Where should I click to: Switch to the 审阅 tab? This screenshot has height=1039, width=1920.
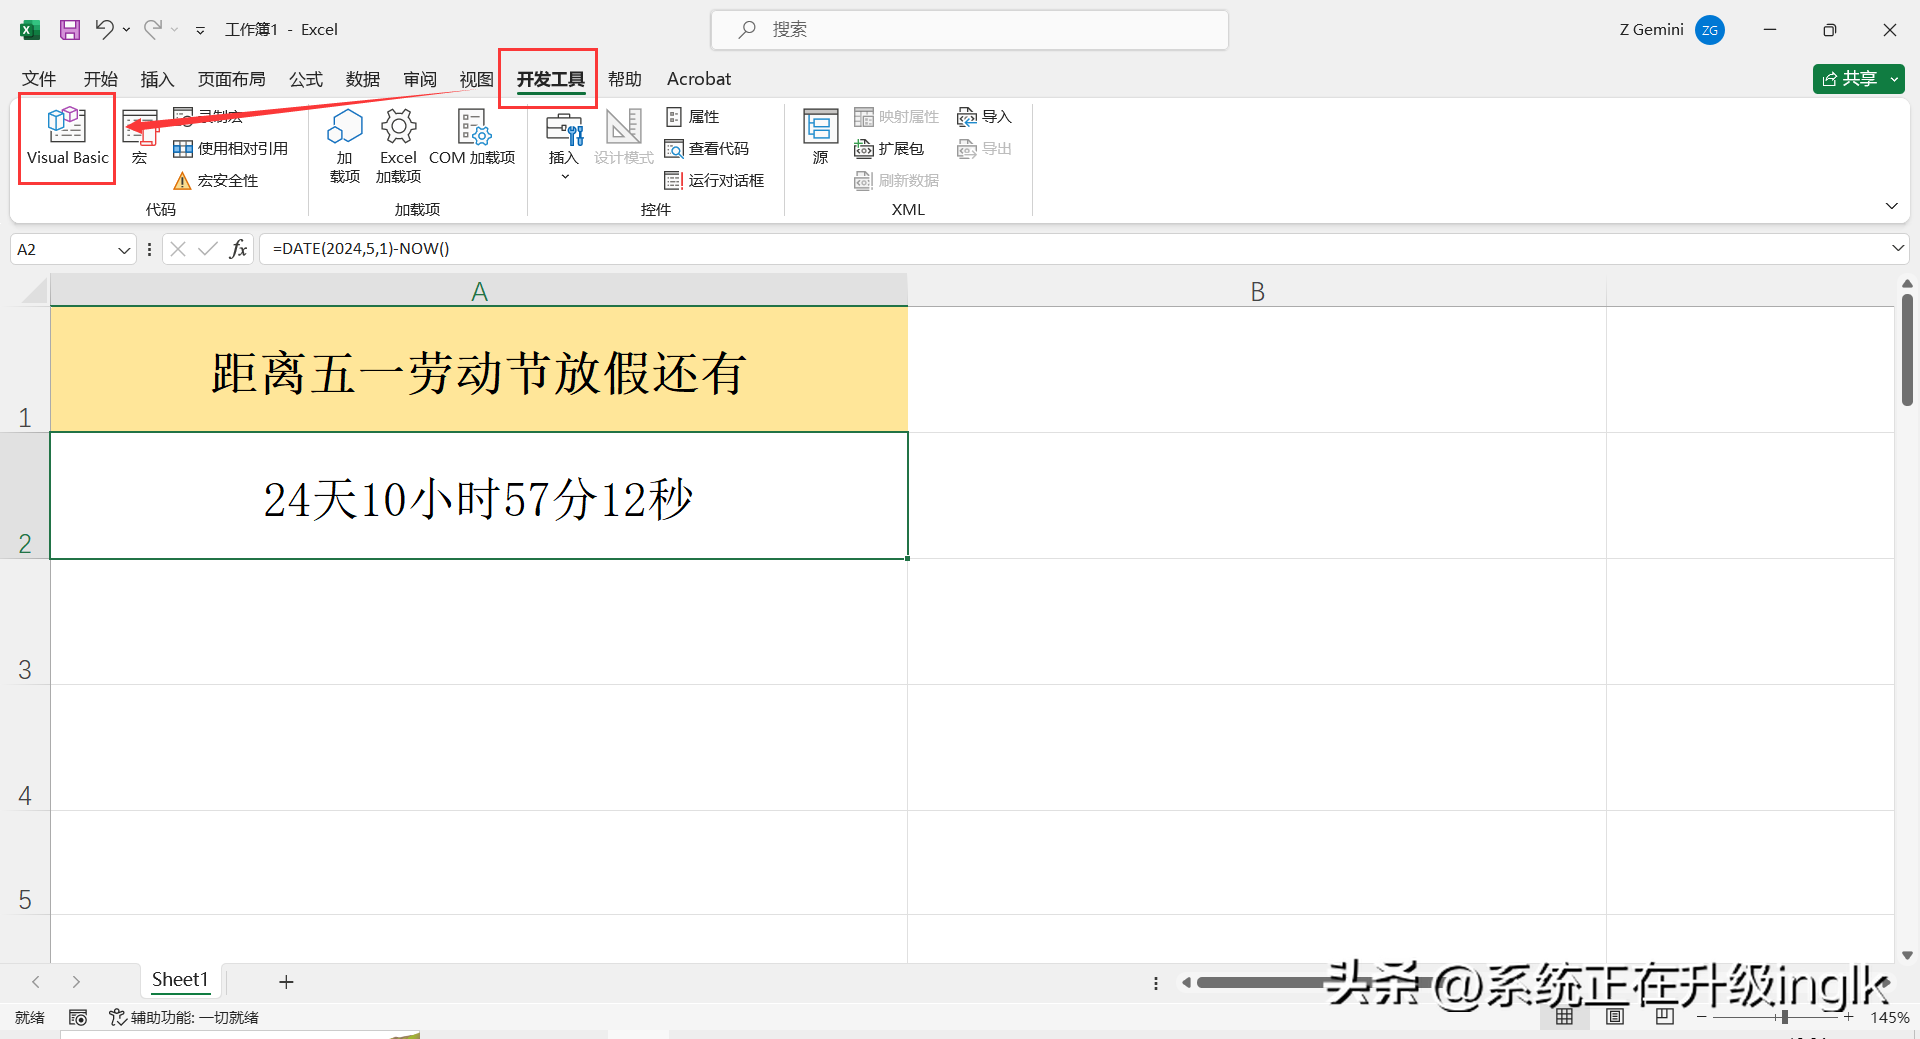coord(420,79)
